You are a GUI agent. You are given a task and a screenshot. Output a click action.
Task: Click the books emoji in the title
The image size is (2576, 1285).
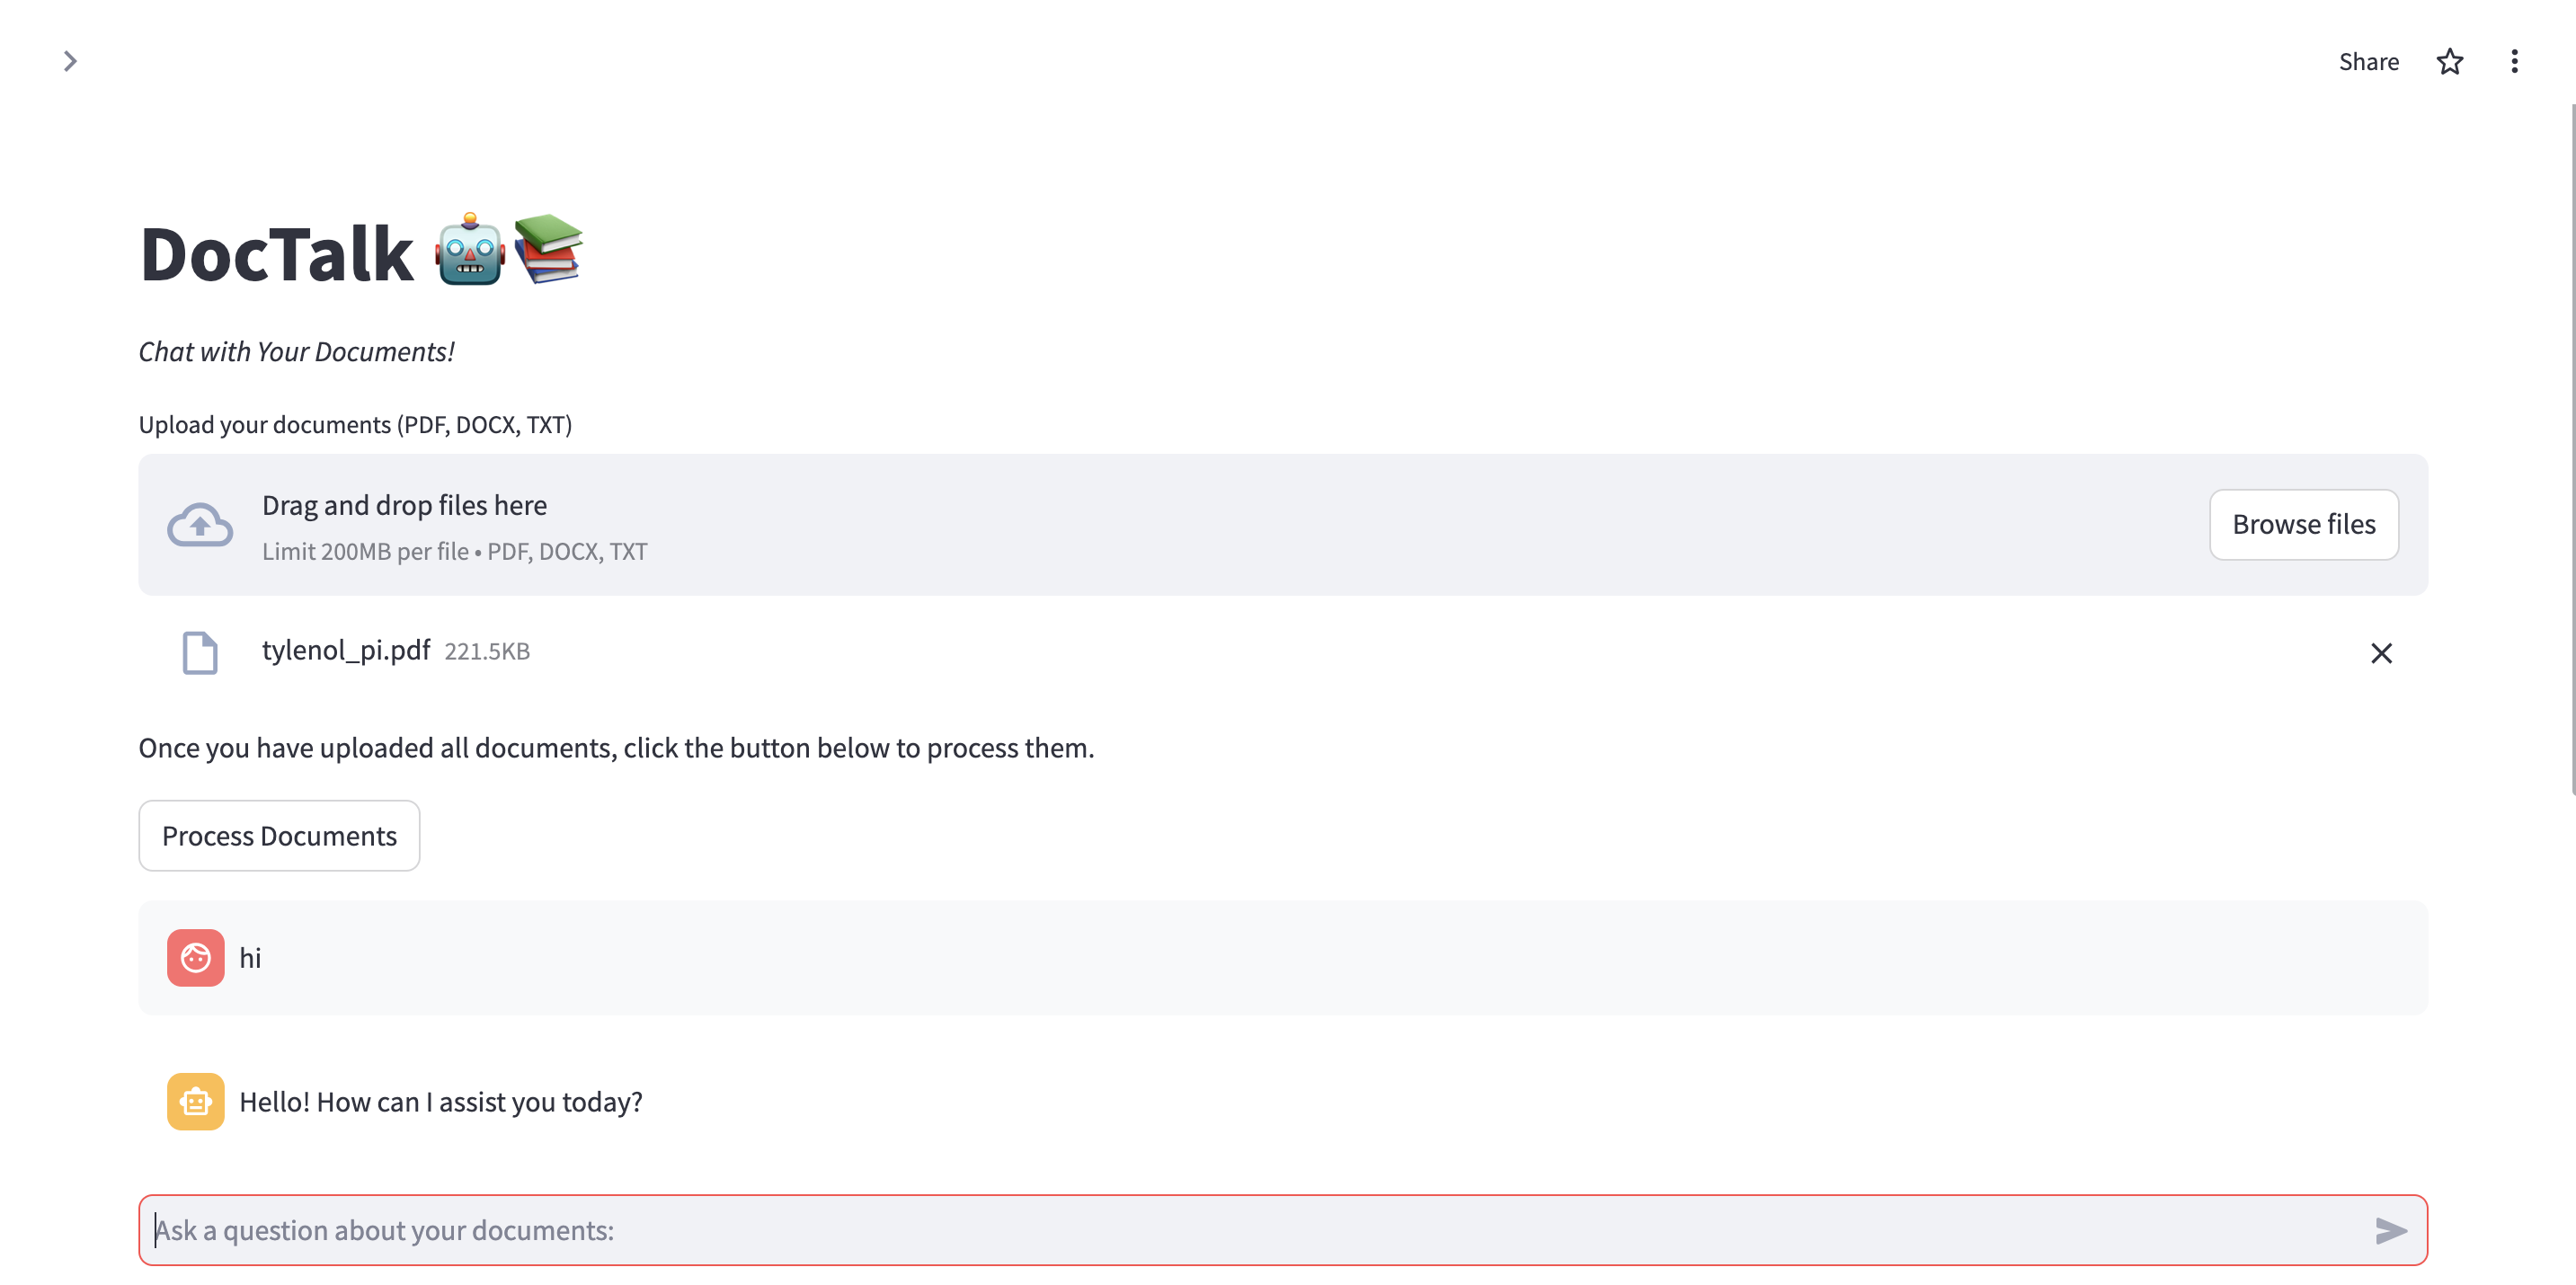click(x=548, y=248)
